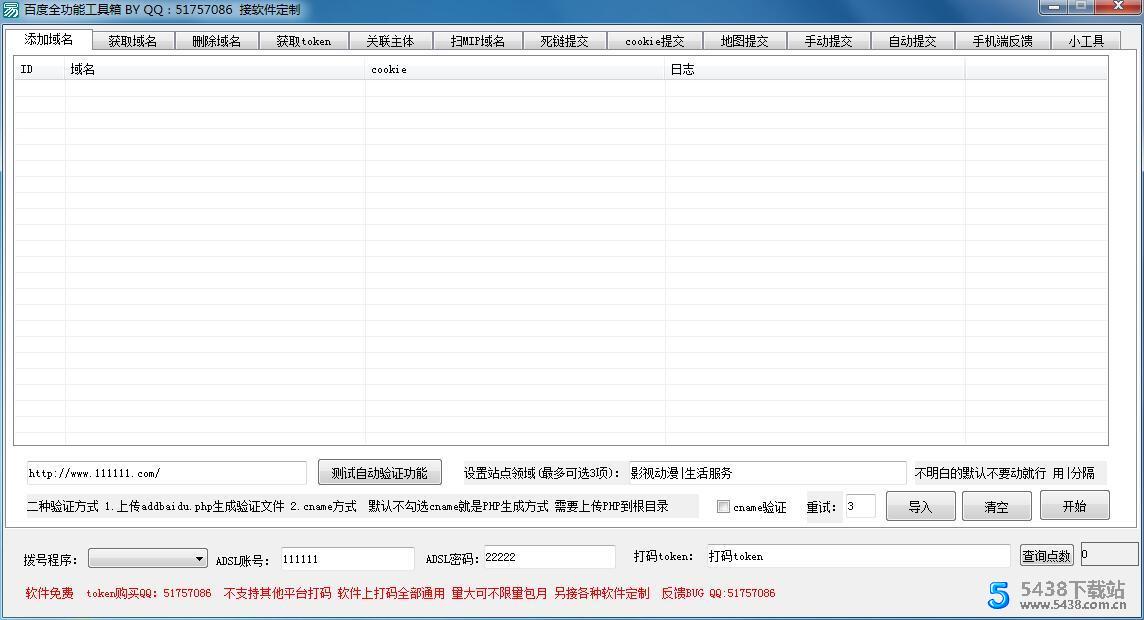Image resolution: width=1144 pixels, height=620 pixels.
Task: Click the 导入 button
Action: coord(919,506)
